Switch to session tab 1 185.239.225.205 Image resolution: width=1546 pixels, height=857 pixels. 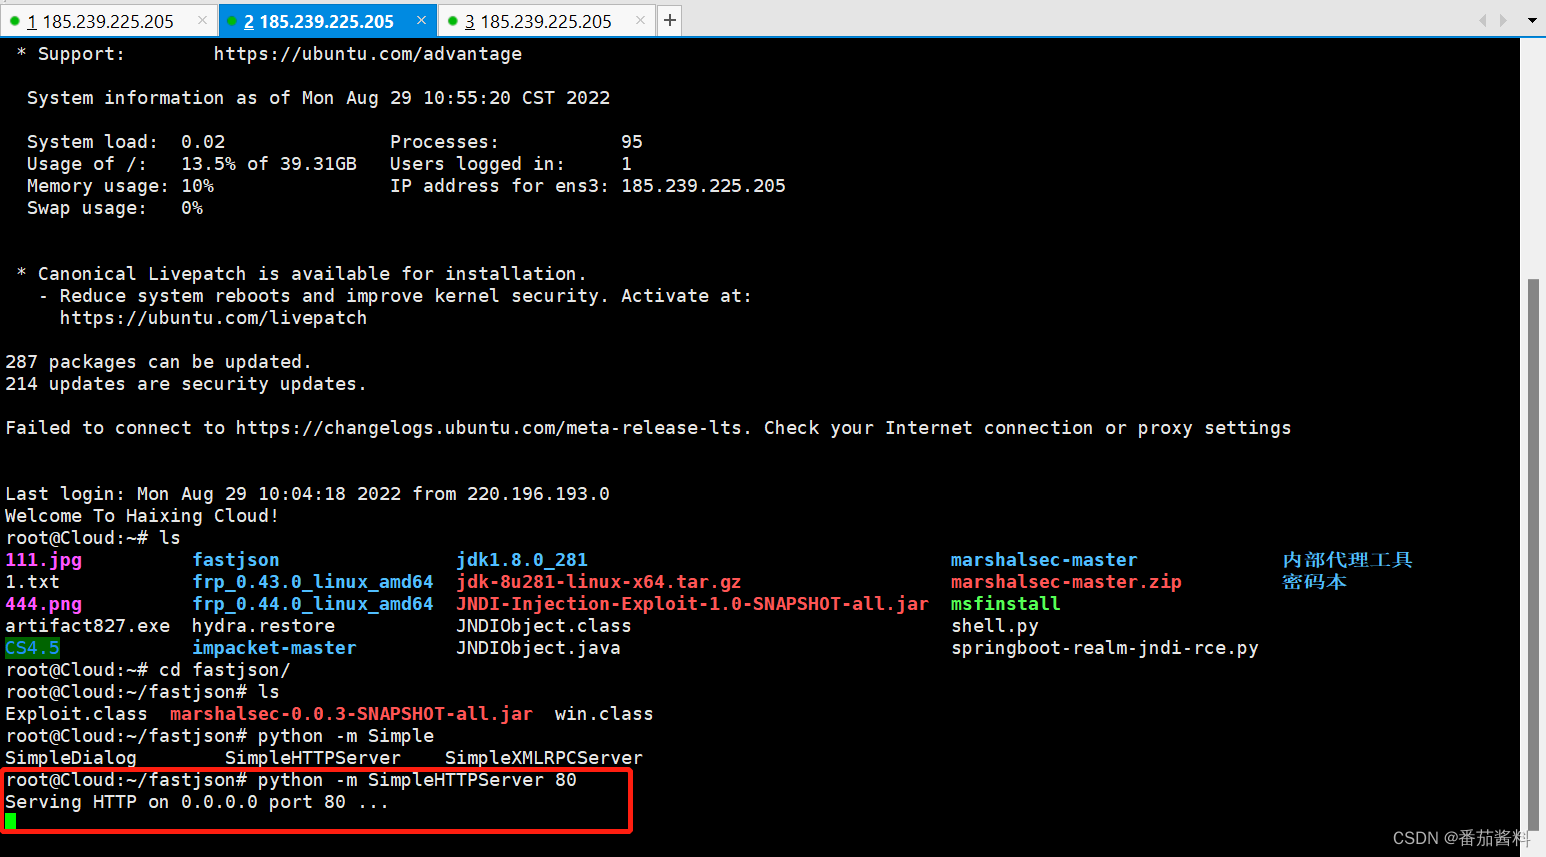pos(108,20)
